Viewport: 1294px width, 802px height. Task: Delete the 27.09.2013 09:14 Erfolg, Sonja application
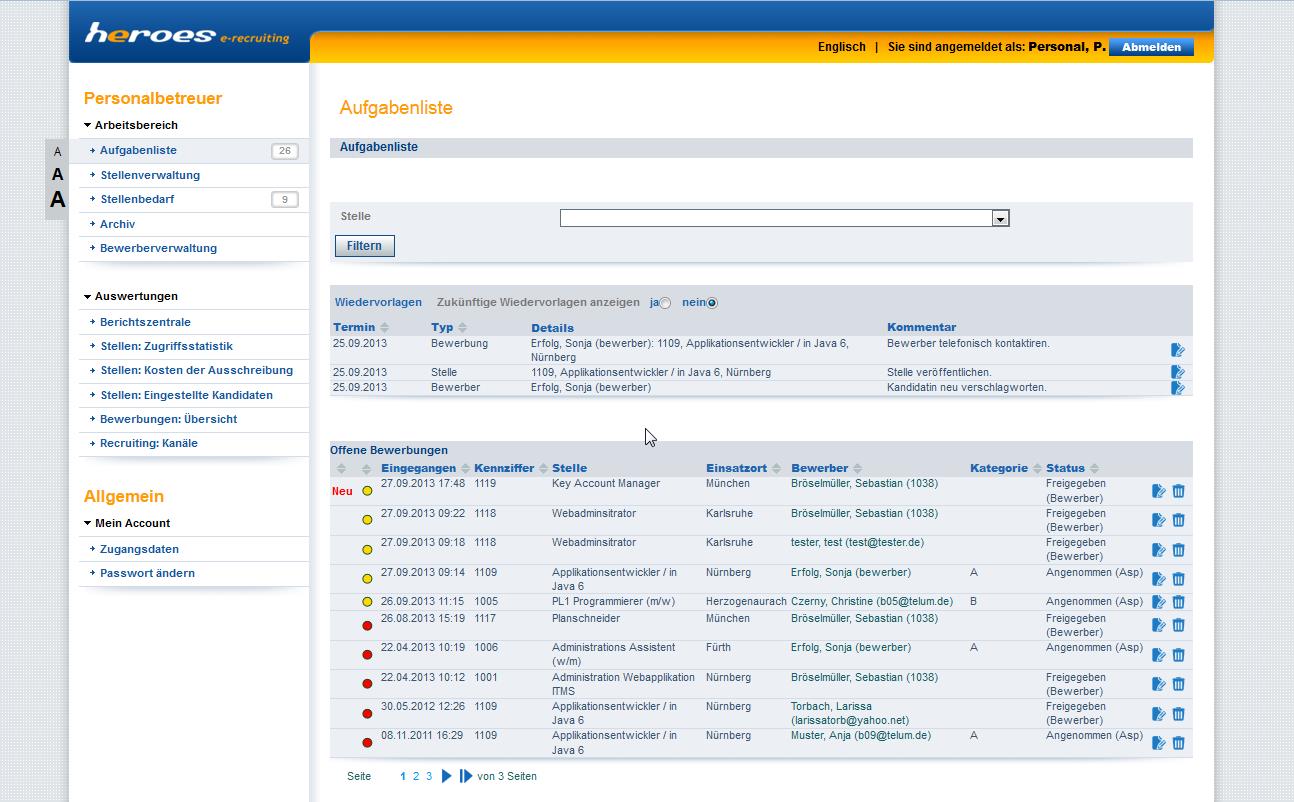point(1178,579)
